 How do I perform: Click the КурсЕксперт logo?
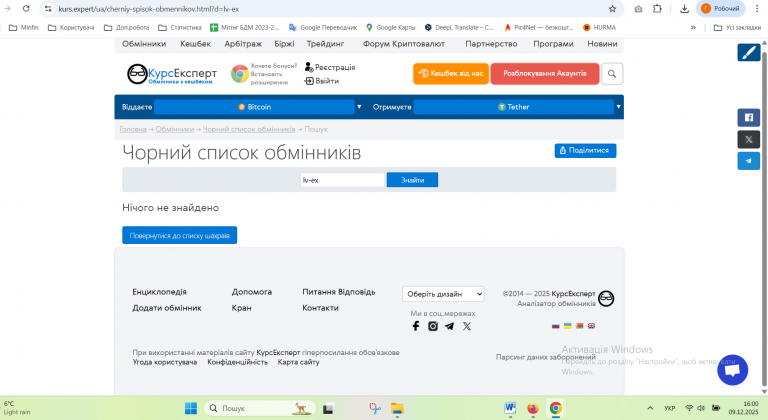(x=171, y=74)
